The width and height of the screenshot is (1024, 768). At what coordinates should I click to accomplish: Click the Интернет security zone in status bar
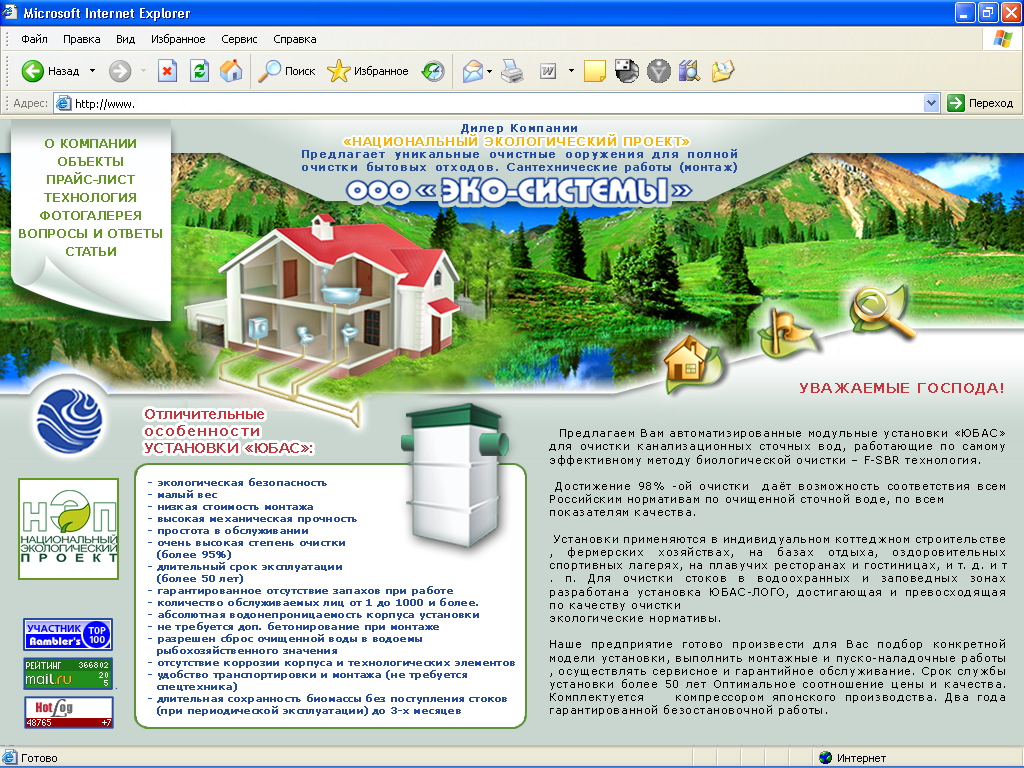852,758
